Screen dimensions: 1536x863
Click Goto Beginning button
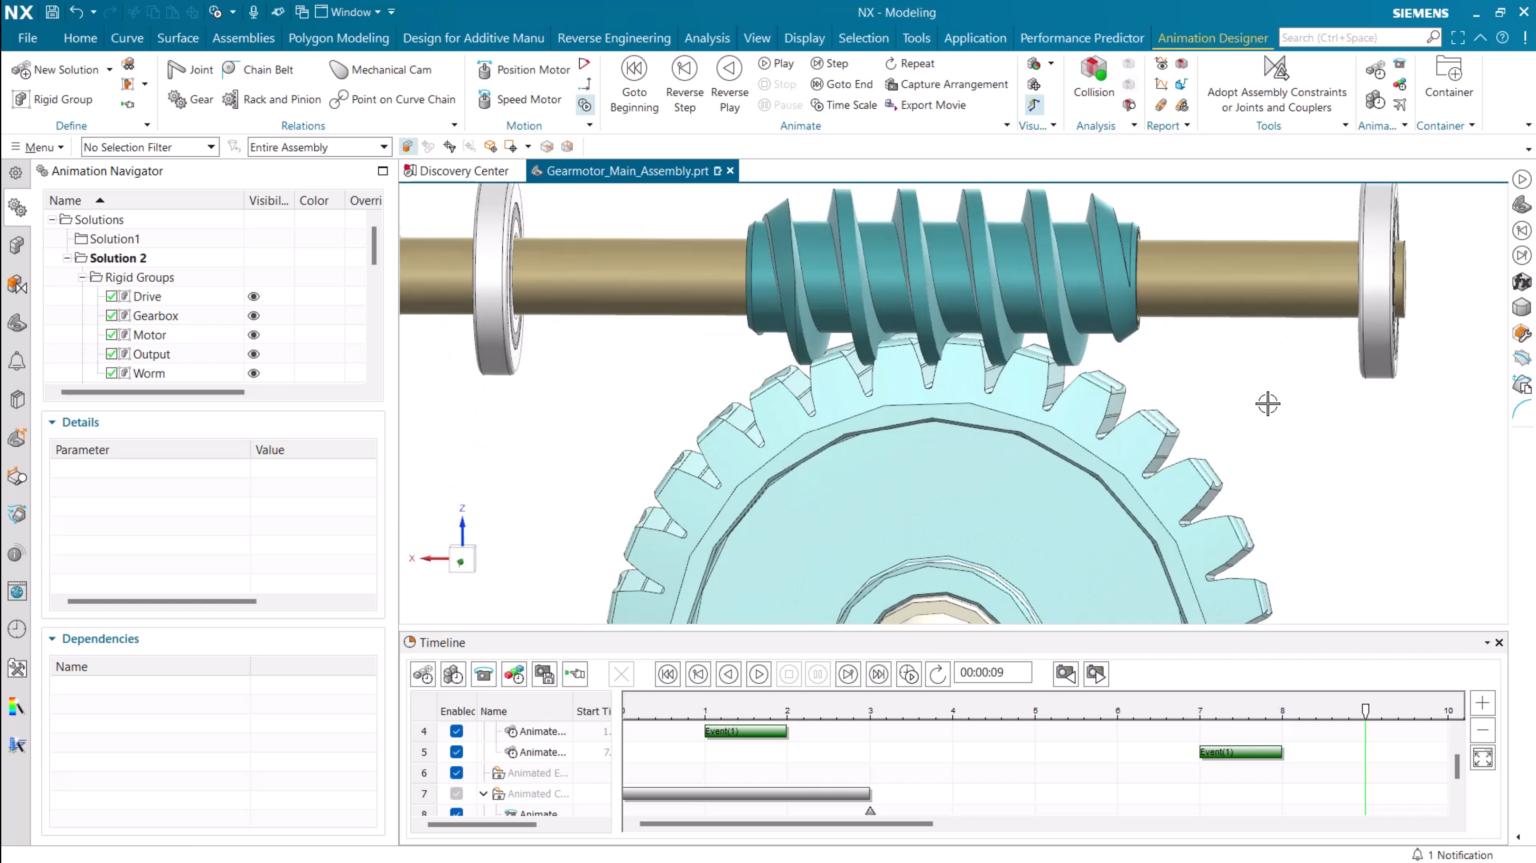[x=634, y=84]
